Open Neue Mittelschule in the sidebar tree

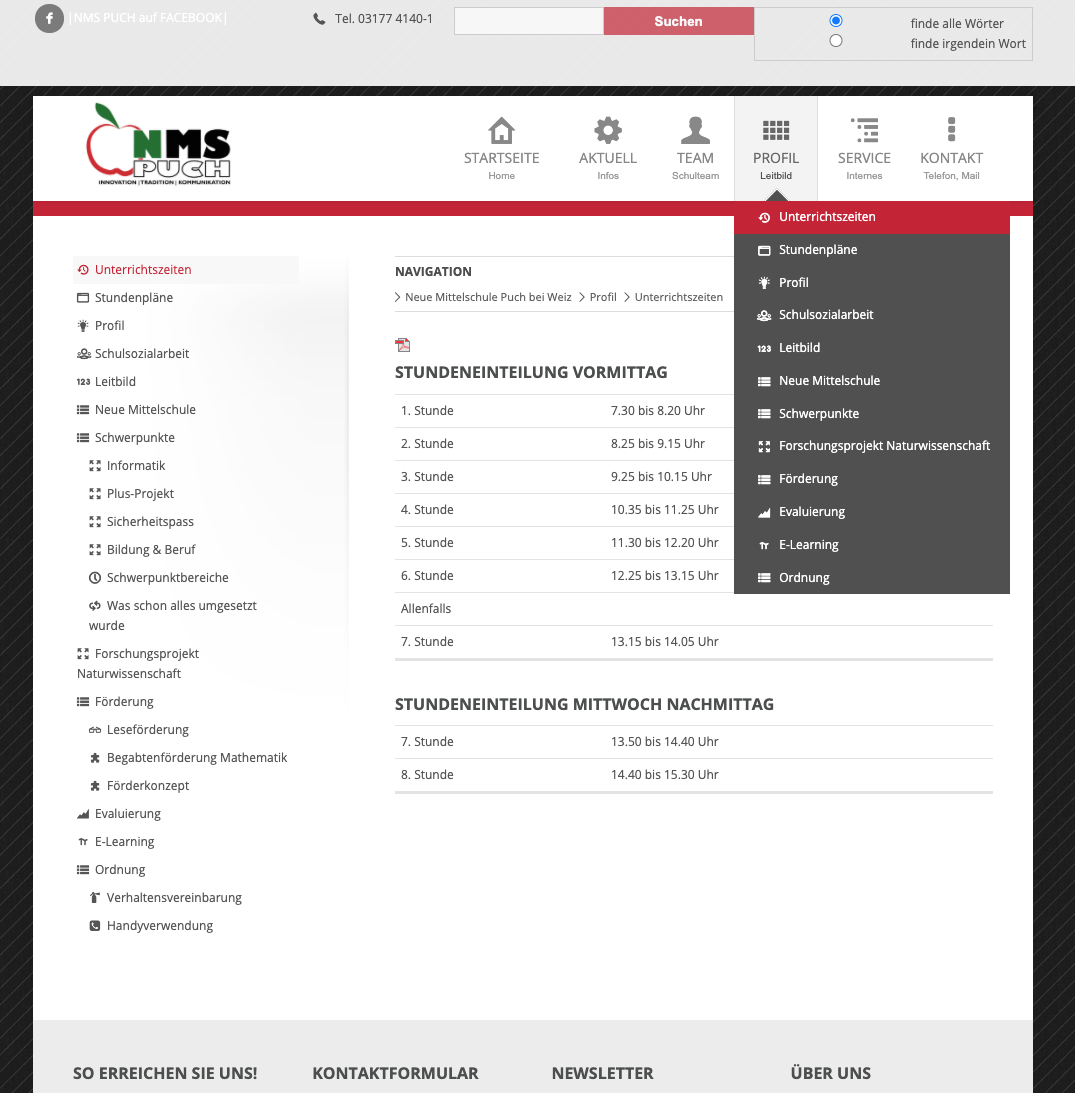145,410
